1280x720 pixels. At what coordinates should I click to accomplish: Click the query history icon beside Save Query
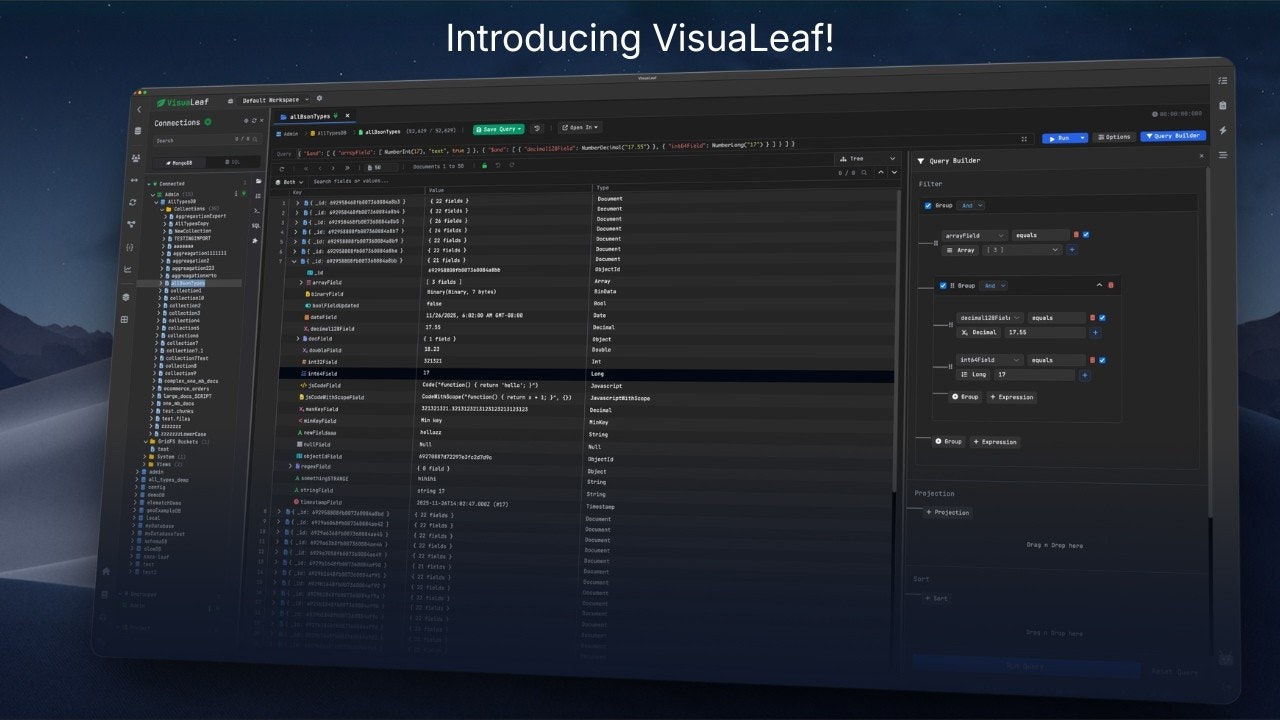(537, 129)
